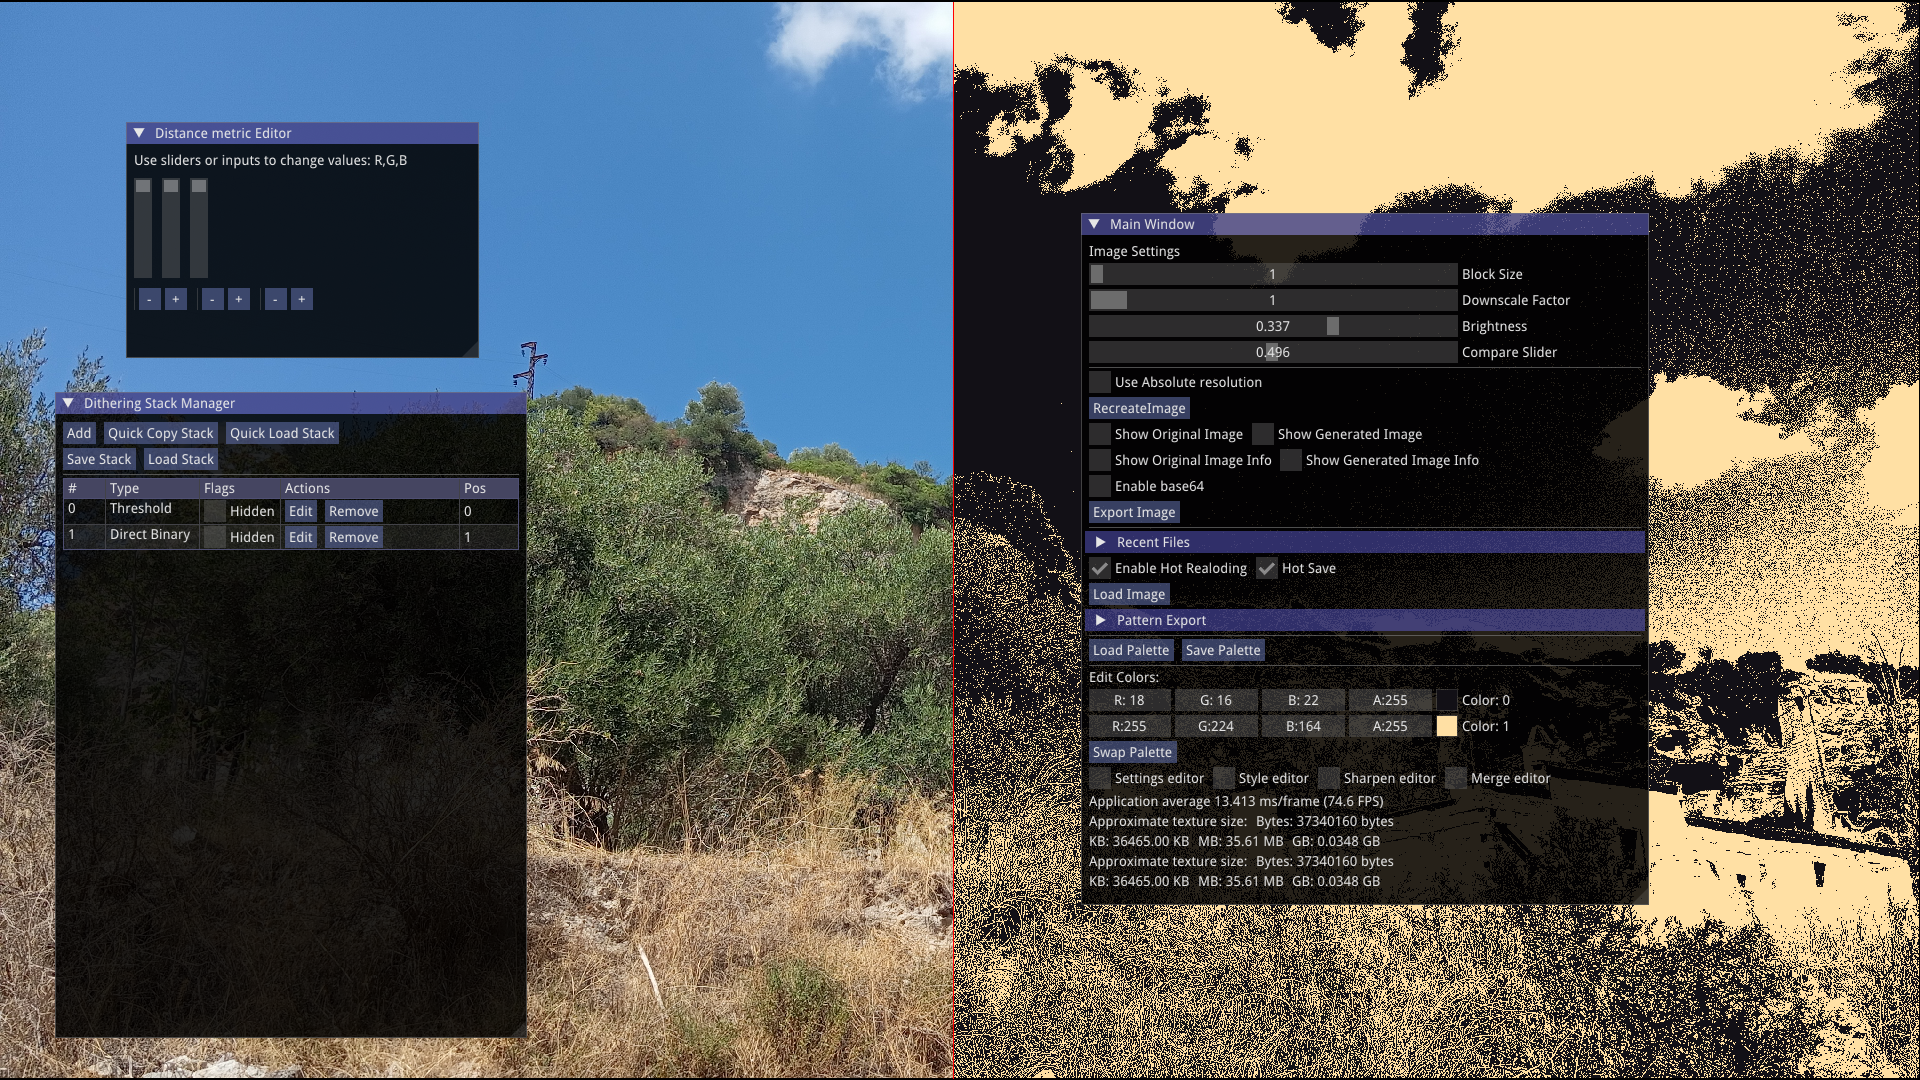
Task: Enable Use Absolute resolution checkbox
Action: (1100, 382)
